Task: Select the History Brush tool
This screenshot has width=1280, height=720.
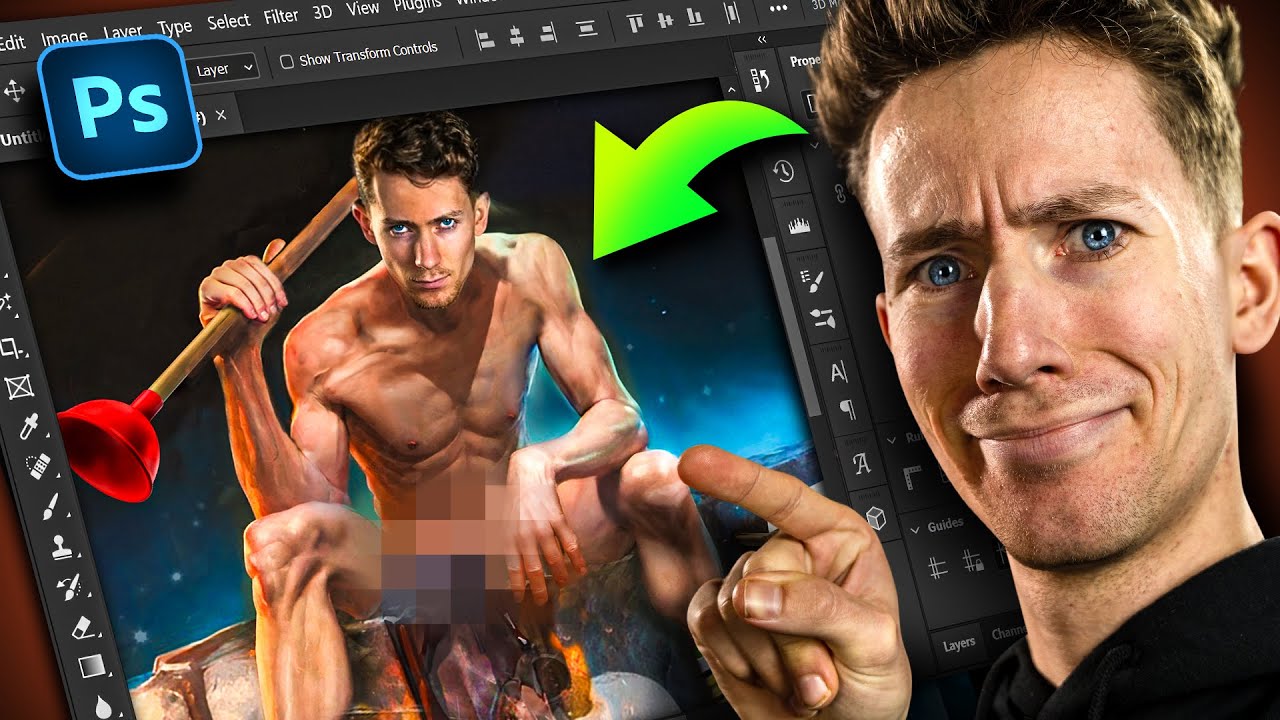Action: point(71,587)
